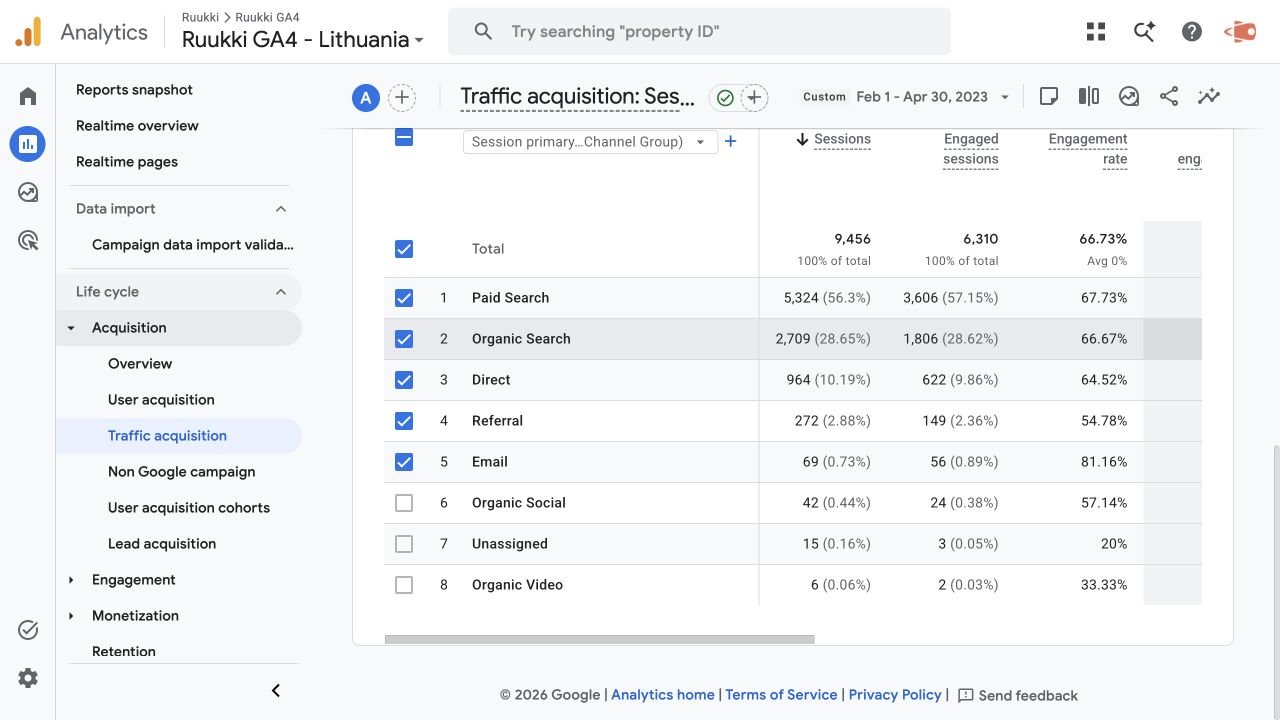Check the Organic Video row checkbox
Image resolution: width=1280 pixels, height=720 pixels.
point(404,585)
